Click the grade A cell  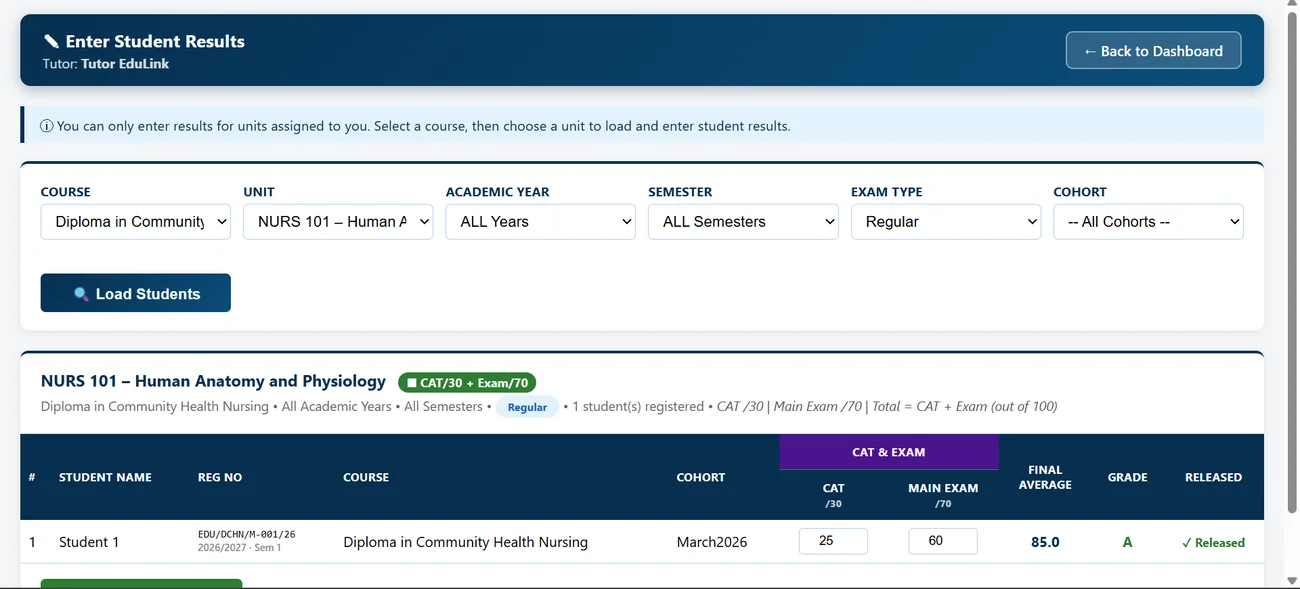pyautogui.click(x=1128, y=542)
